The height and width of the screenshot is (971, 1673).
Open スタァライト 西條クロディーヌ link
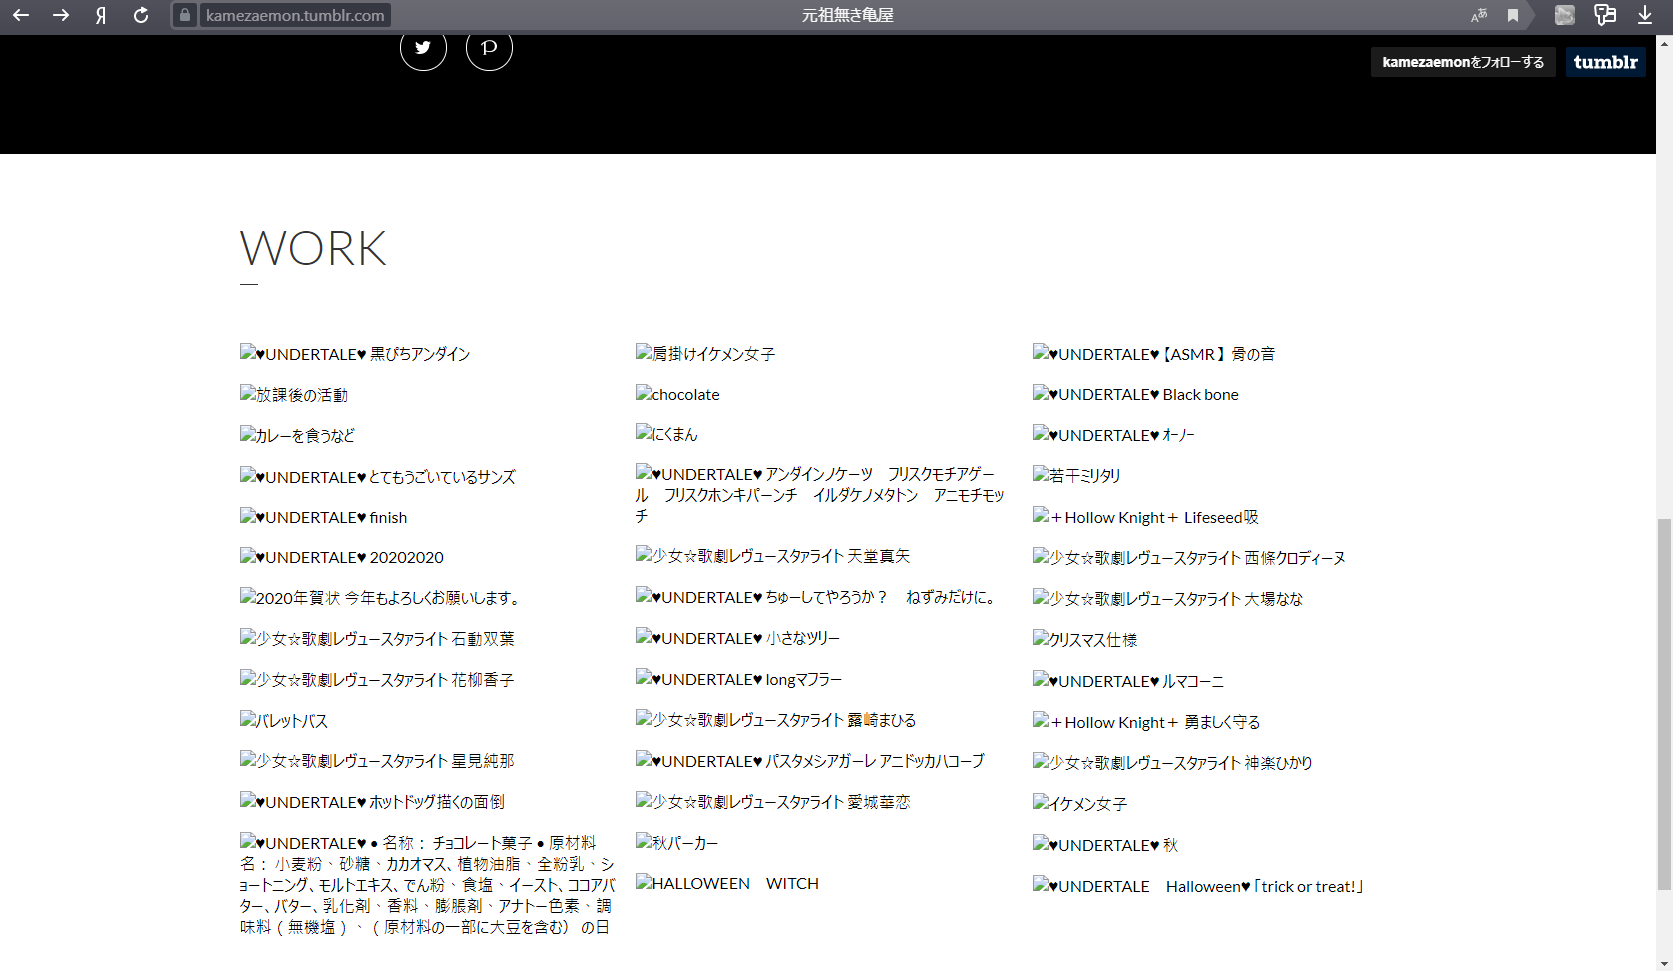point(1189,558)
